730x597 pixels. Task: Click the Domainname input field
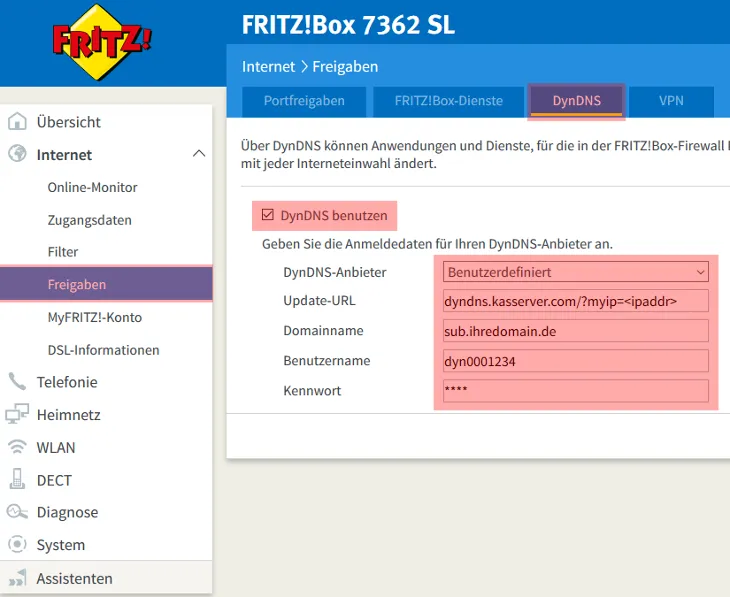coord(575,331)
